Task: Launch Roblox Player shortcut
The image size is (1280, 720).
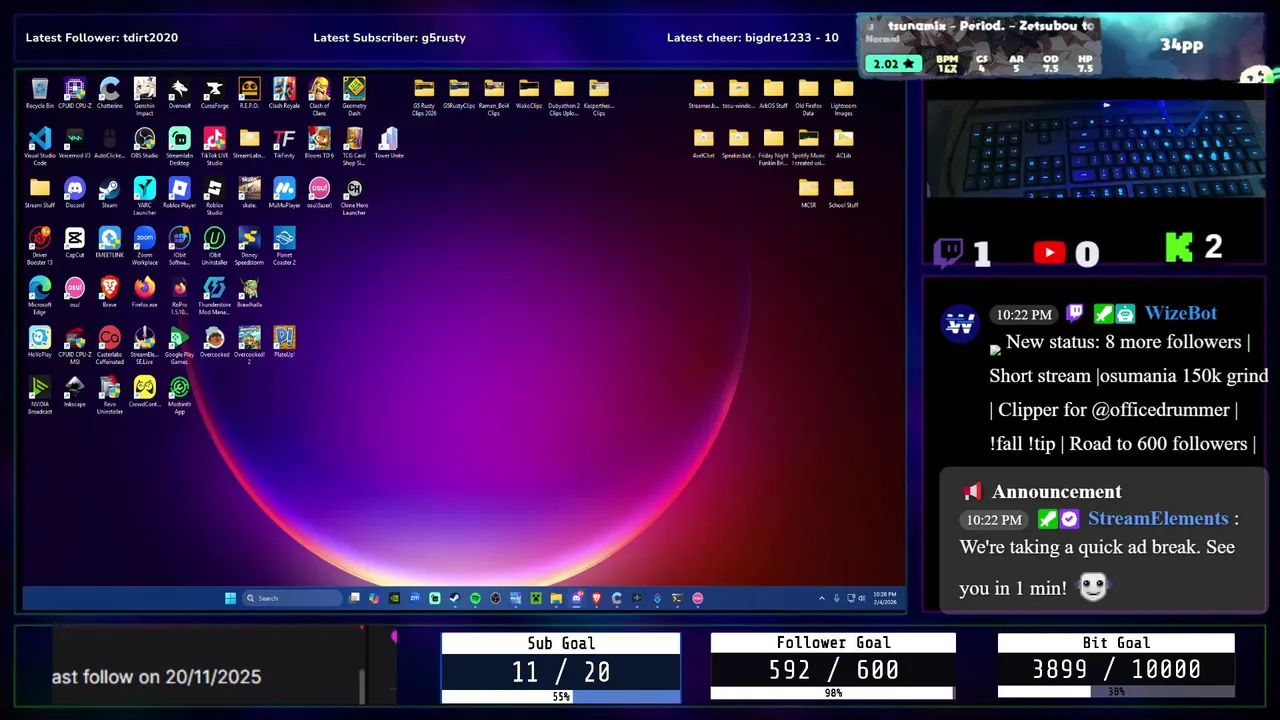Action: pos(180,192)
